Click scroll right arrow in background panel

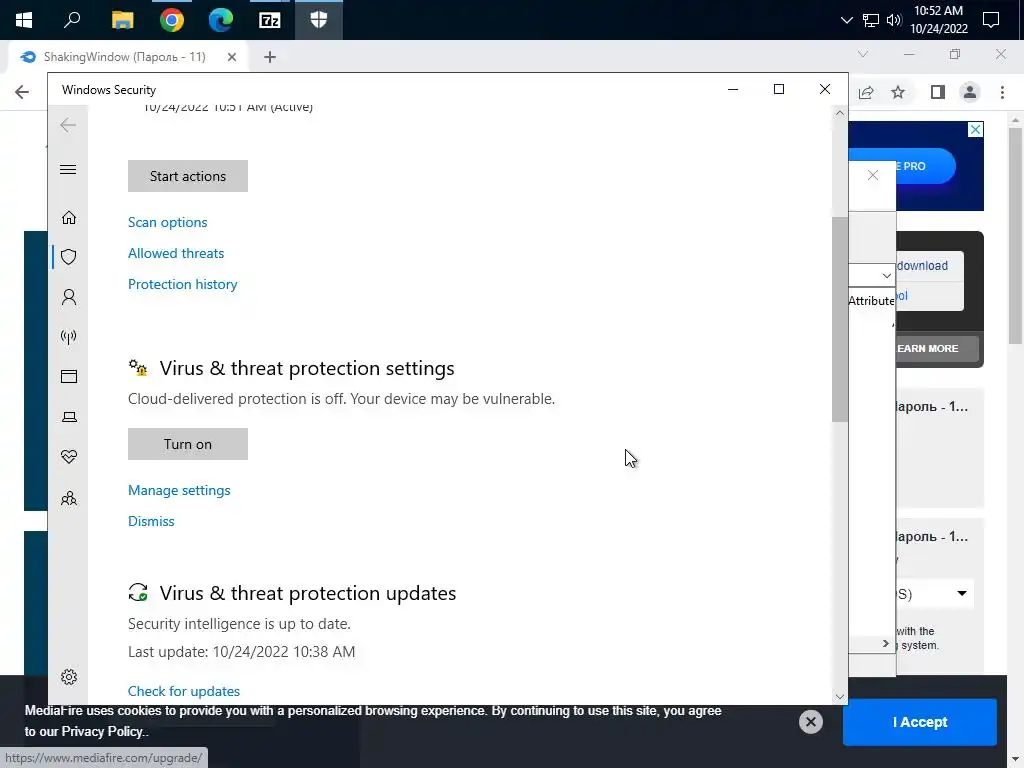(x=886, y=644)
